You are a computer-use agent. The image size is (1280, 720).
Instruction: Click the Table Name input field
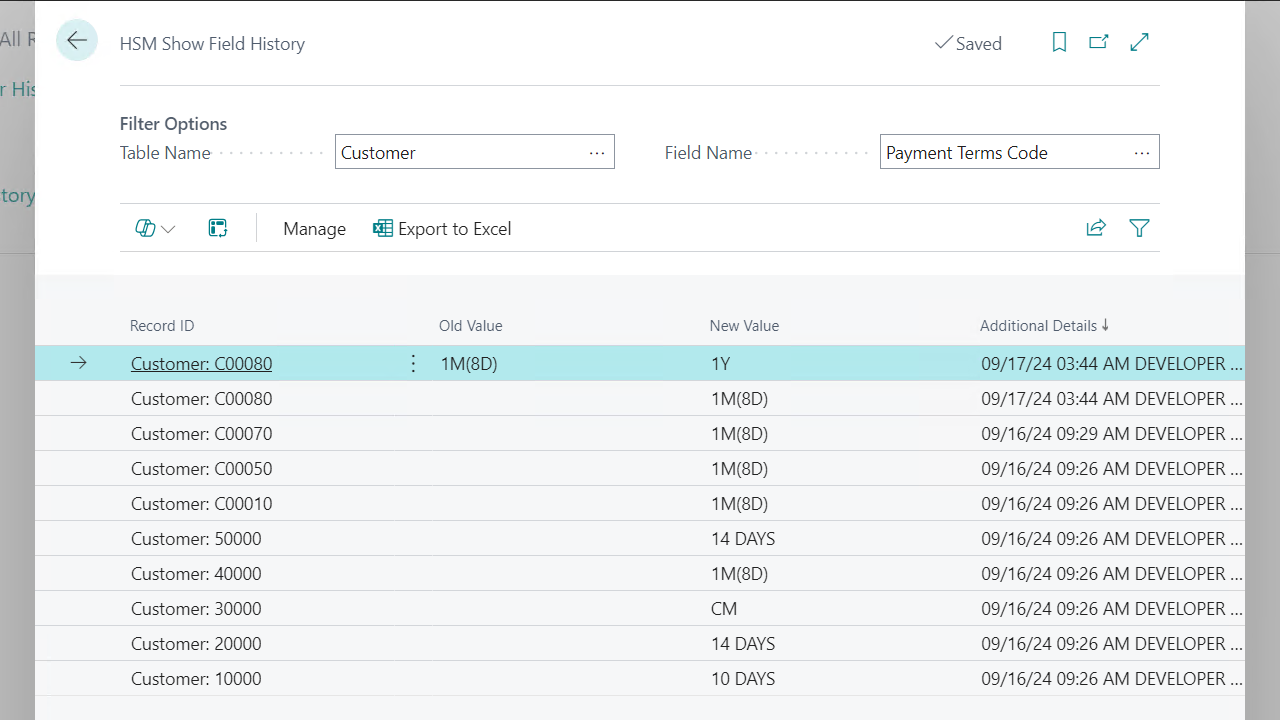[460, 153]
